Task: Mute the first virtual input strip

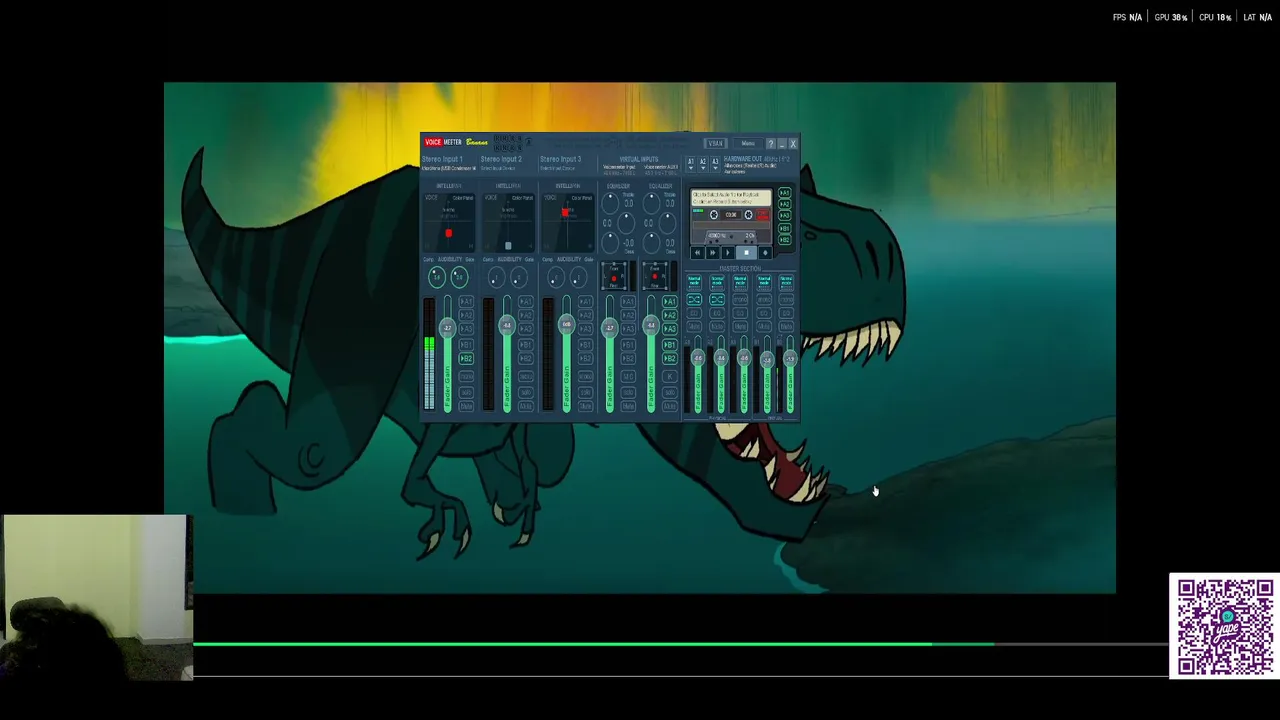Action: (x=628, y=406)
